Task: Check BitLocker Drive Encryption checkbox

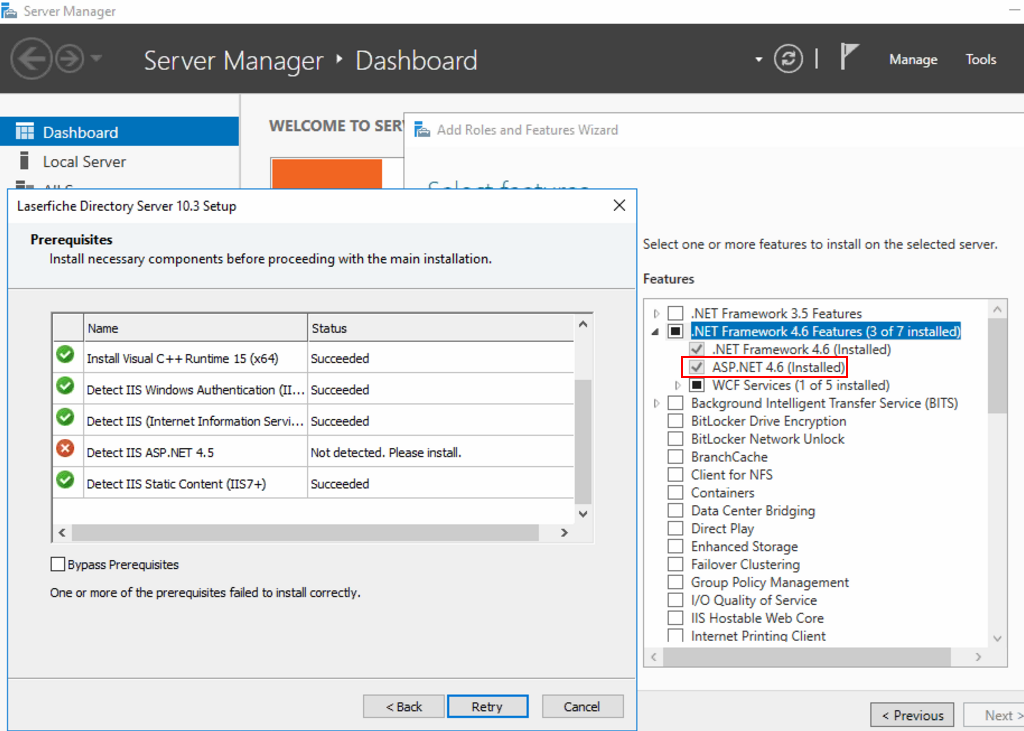Action: click(x=675, y=421)
